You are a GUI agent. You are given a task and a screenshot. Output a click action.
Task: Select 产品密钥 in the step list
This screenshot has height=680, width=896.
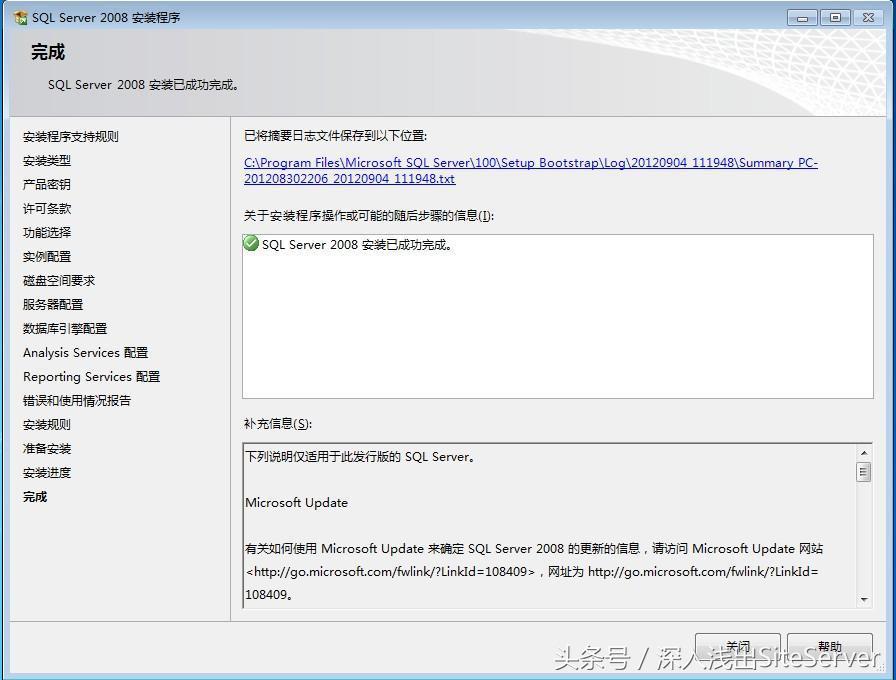pos(47,185)
